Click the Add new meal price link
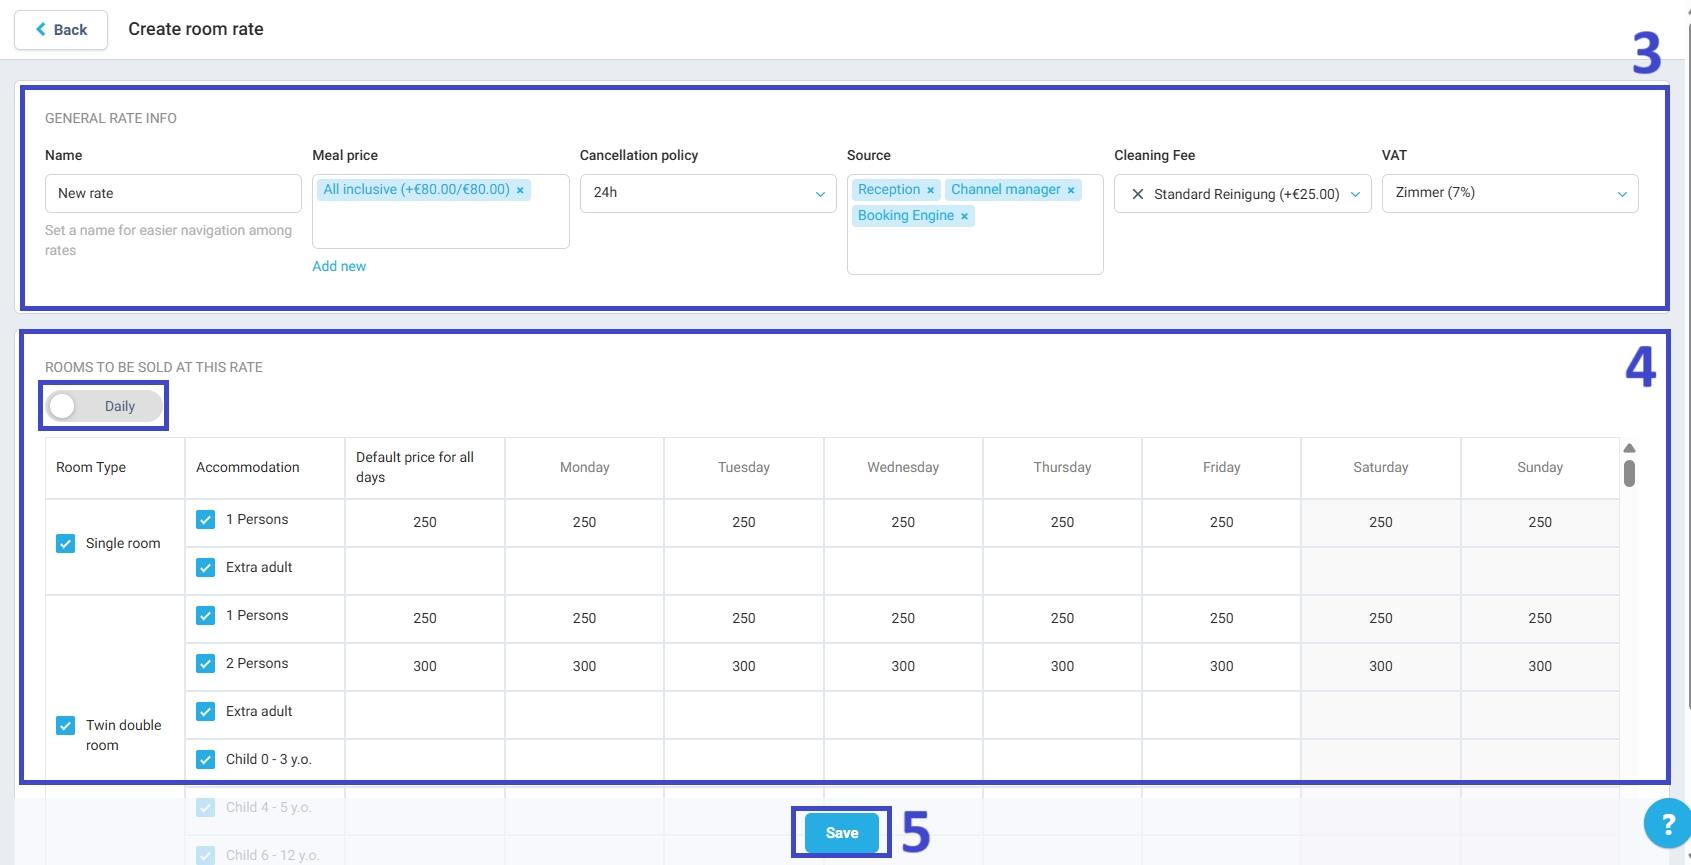 (339, 266)
